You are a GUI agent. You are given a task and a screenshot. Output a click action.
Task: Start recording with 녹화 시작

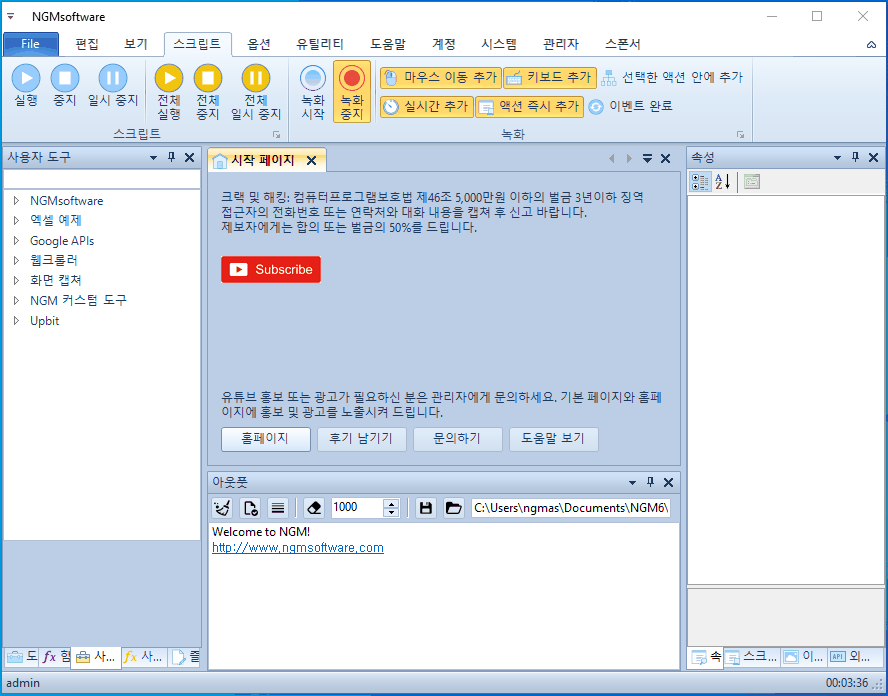pos(313,92)
